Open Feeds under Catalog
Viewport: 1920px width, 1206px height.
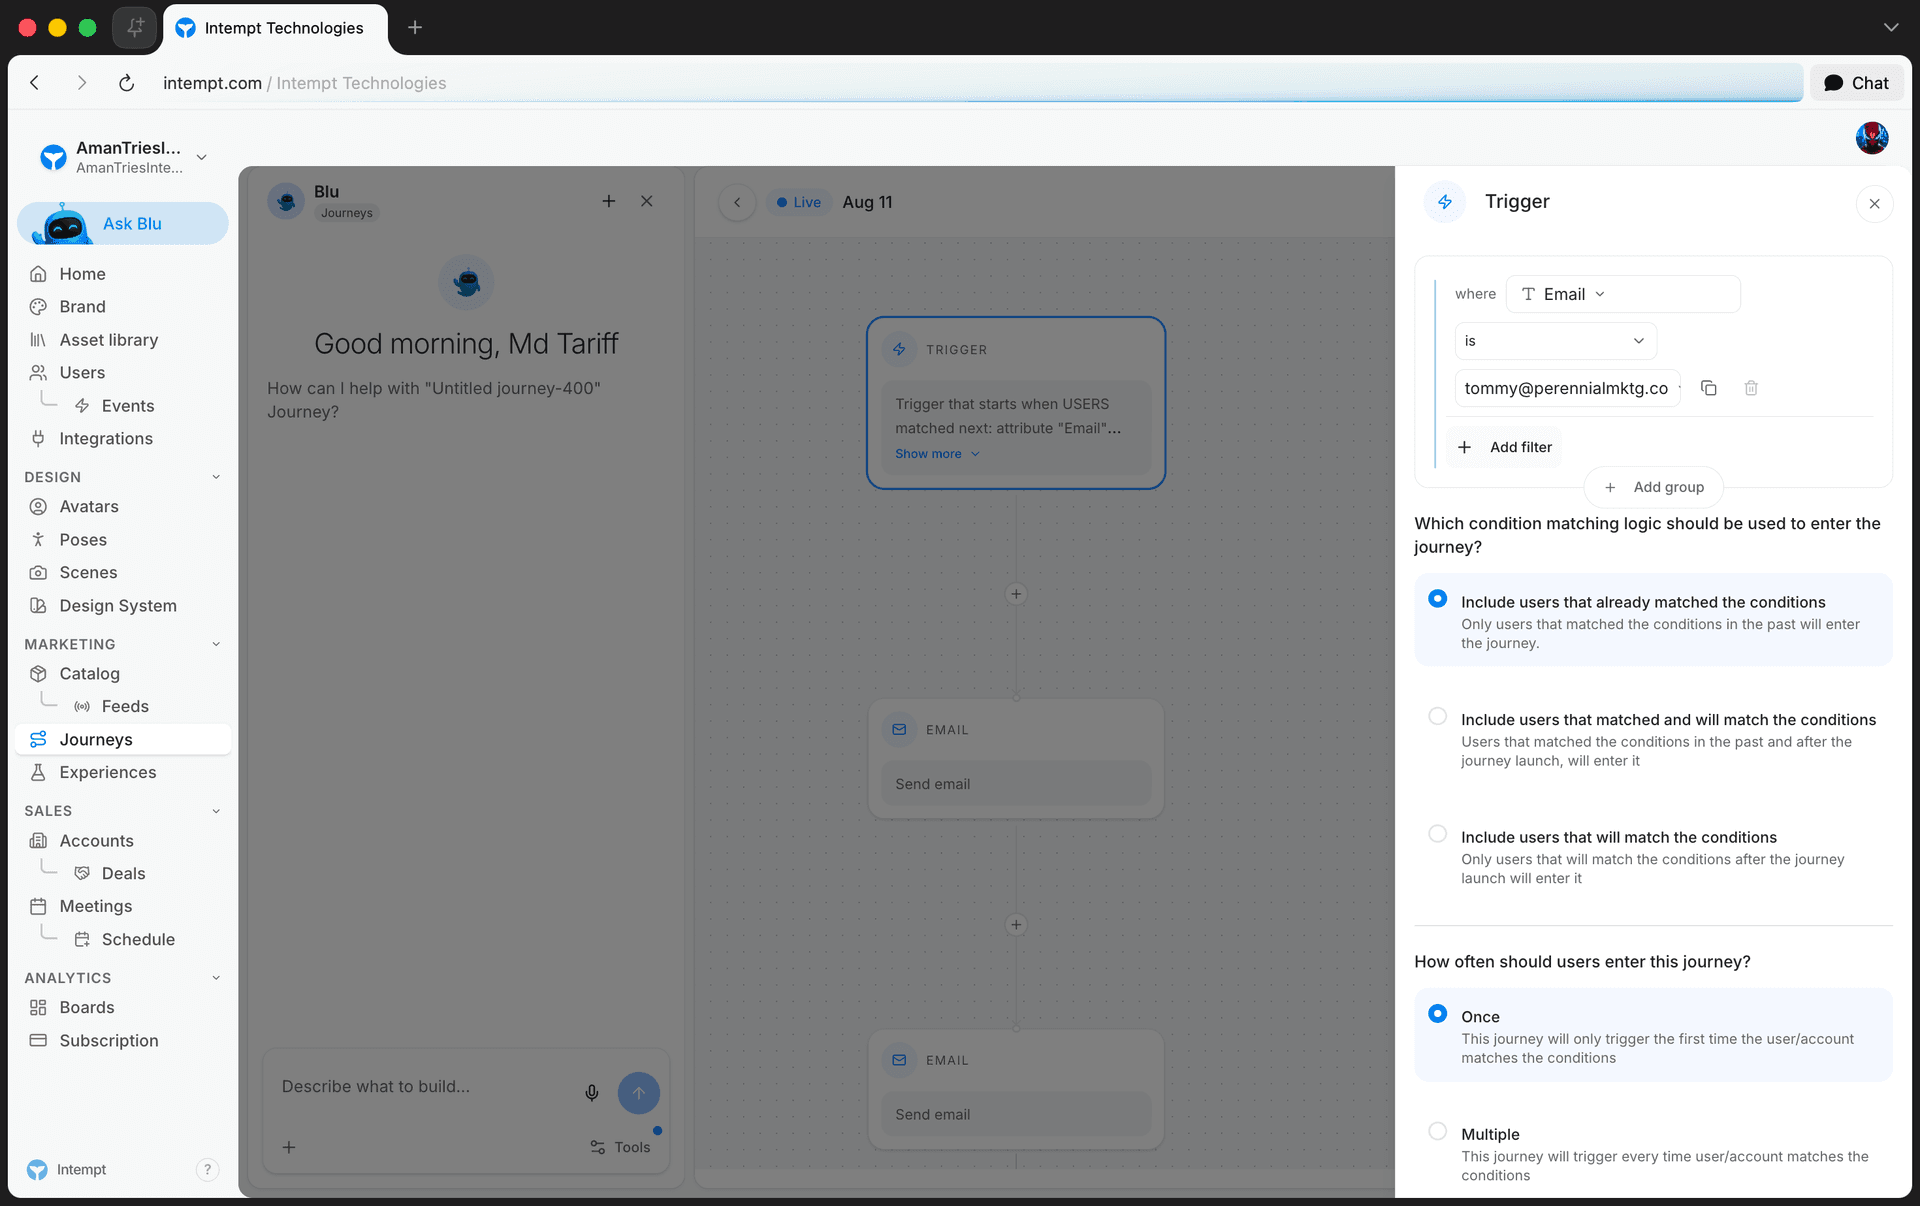tap(125, 707)
